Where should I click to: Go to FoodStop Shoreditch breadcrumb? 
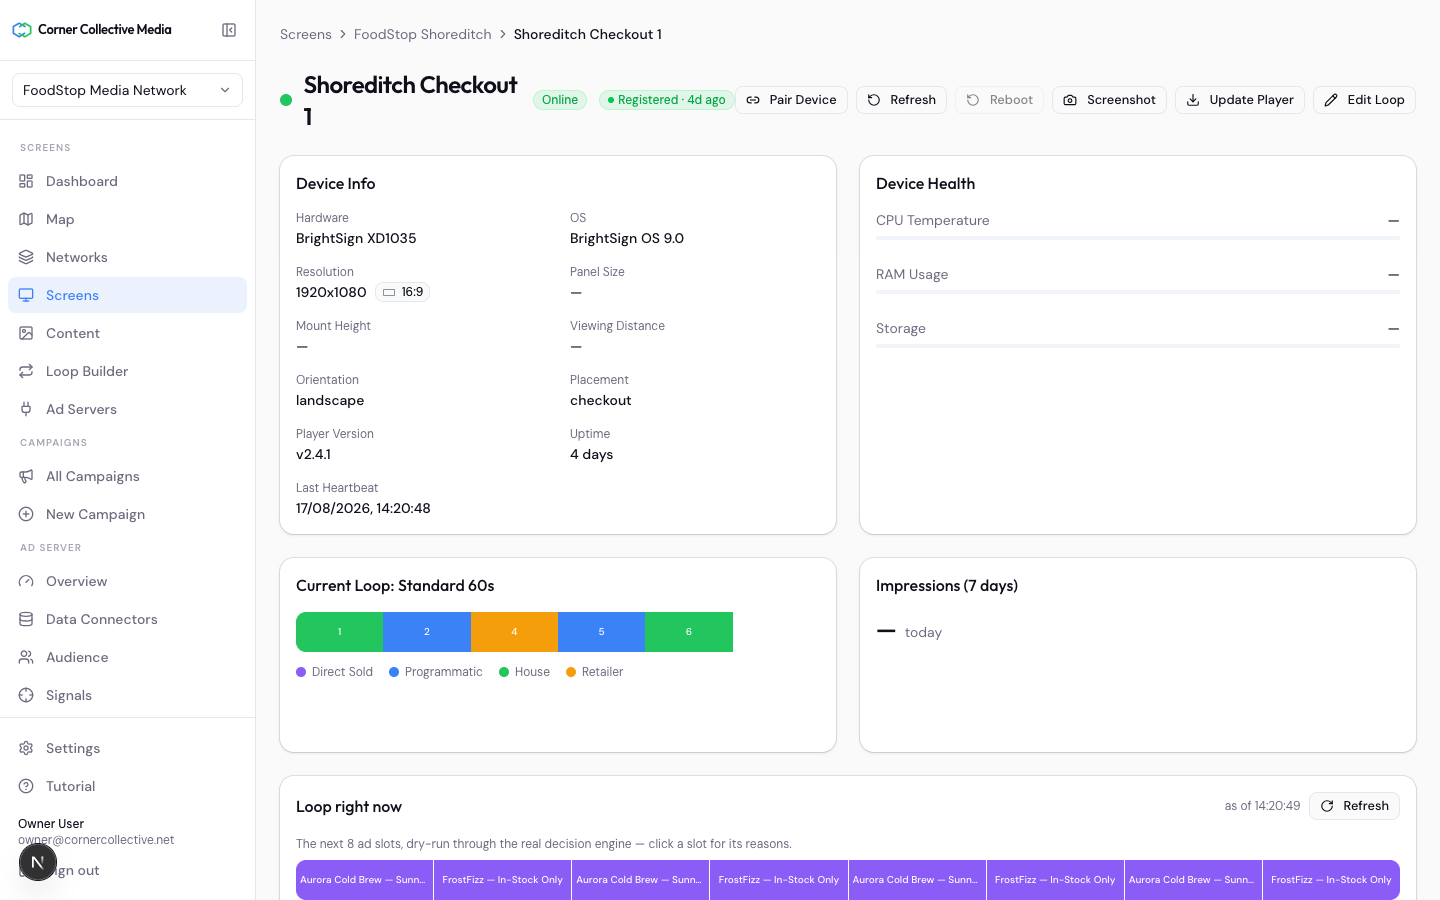tap(423, 34)
